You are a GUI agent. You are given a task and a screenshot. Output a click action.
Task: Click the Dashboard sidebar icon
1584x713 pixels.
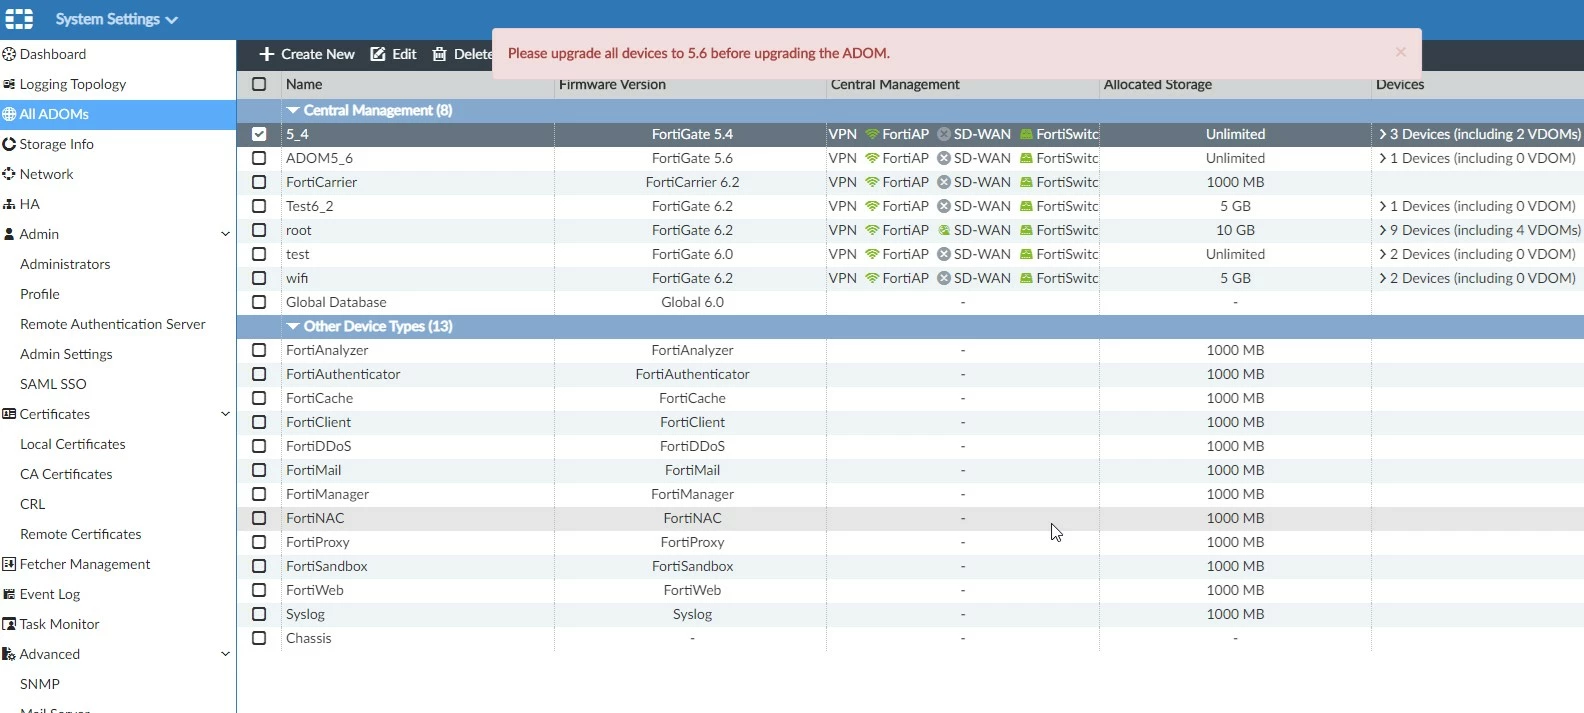pos(9,54)
